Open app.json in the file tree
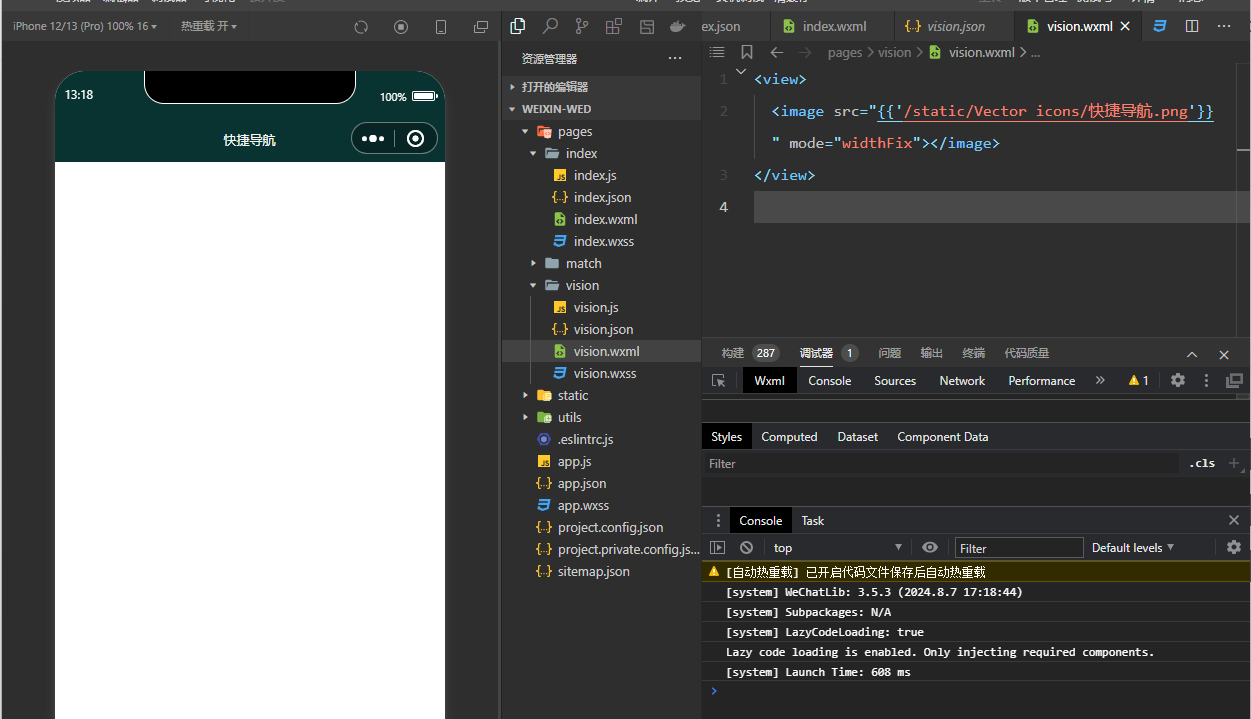This screenshot has width=1251, height=719. [x=581, y=483]
